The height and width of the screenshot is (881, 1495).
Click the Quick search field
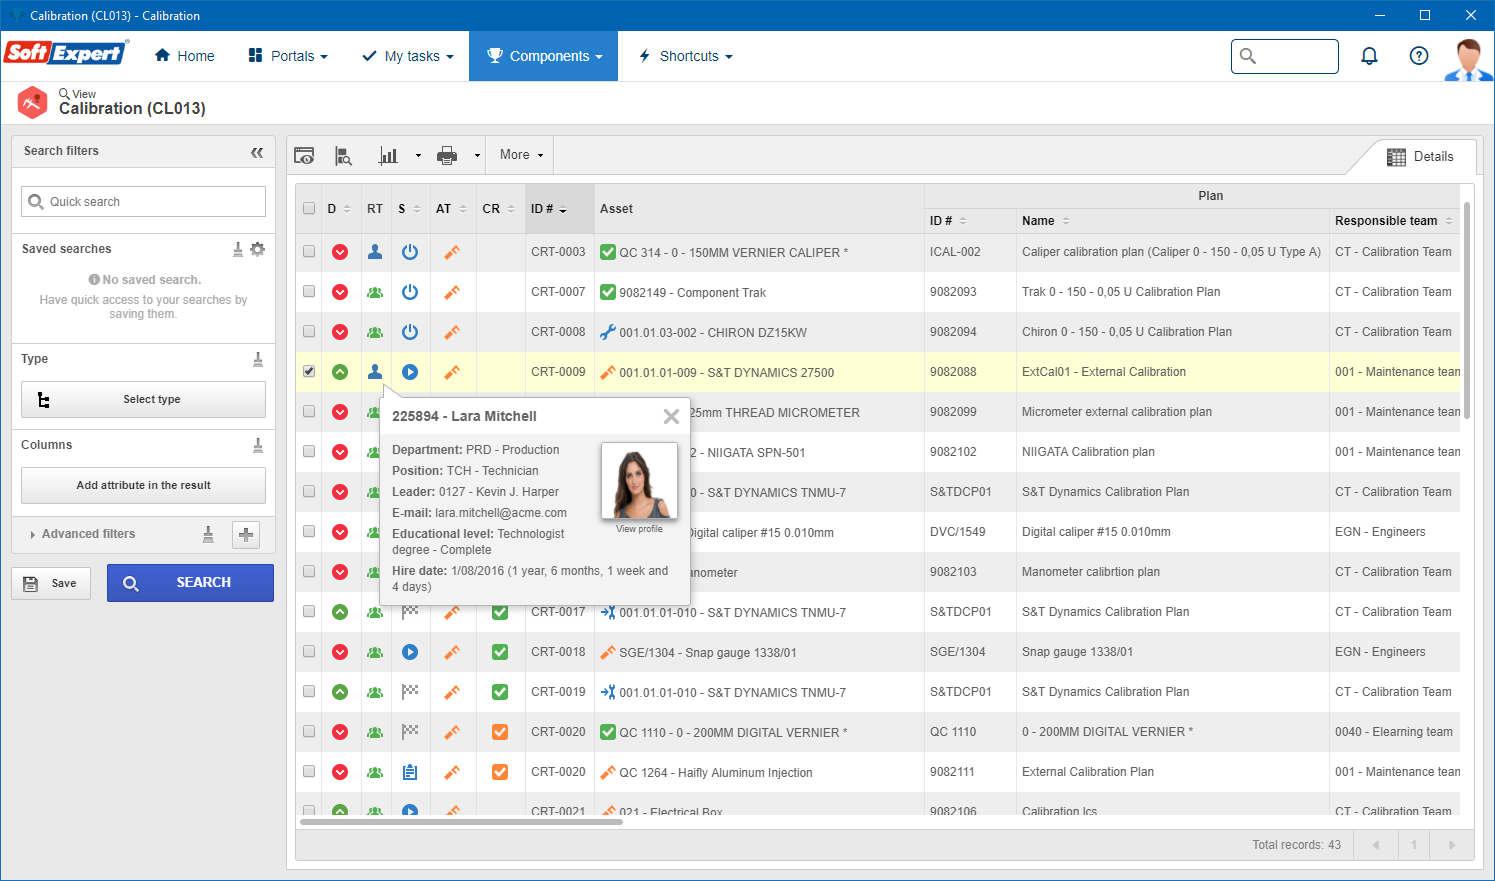tap(143, 201)
